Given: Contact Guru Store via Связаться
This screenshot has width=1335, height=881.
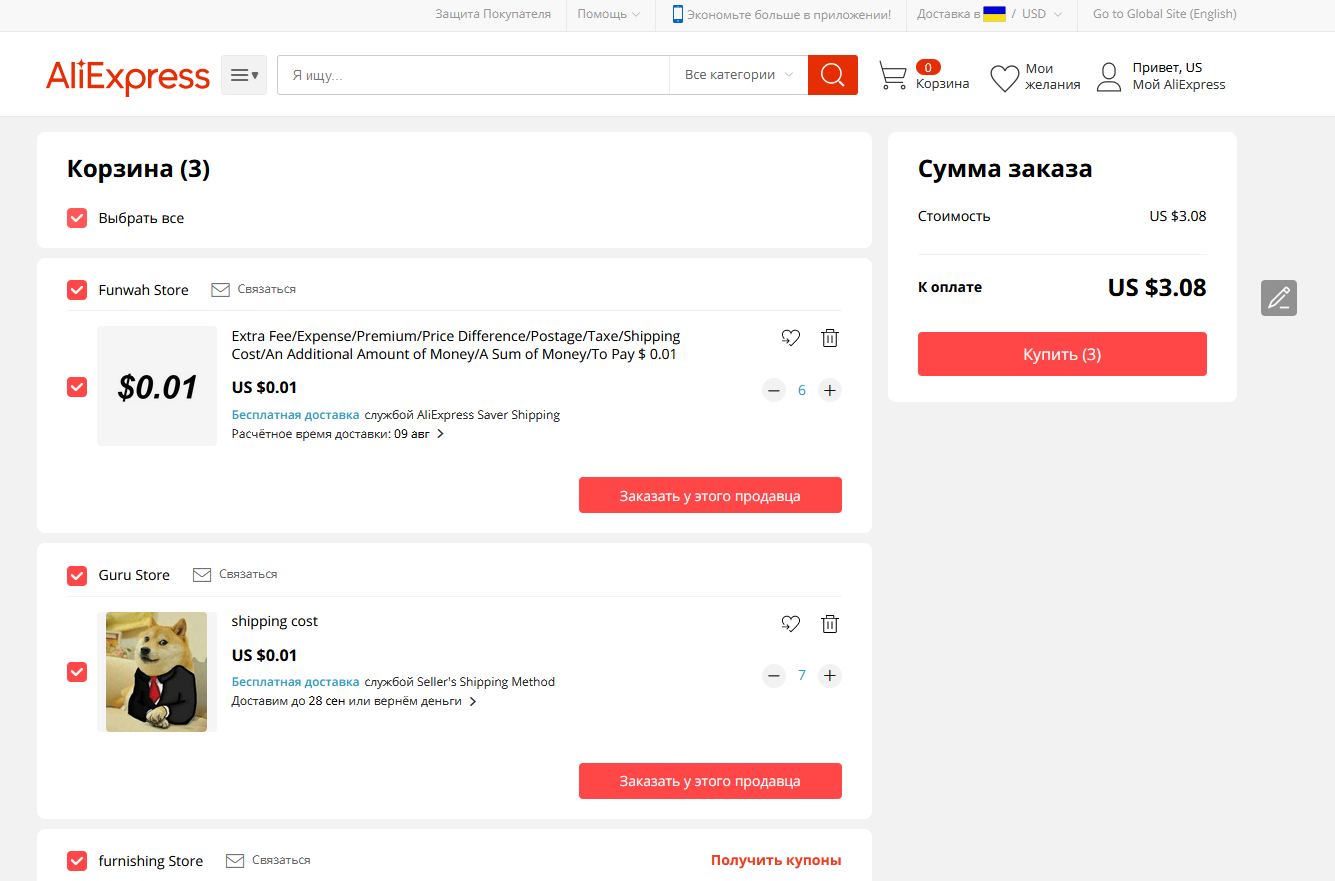Looking at the screenshot, I should (248, 575).
